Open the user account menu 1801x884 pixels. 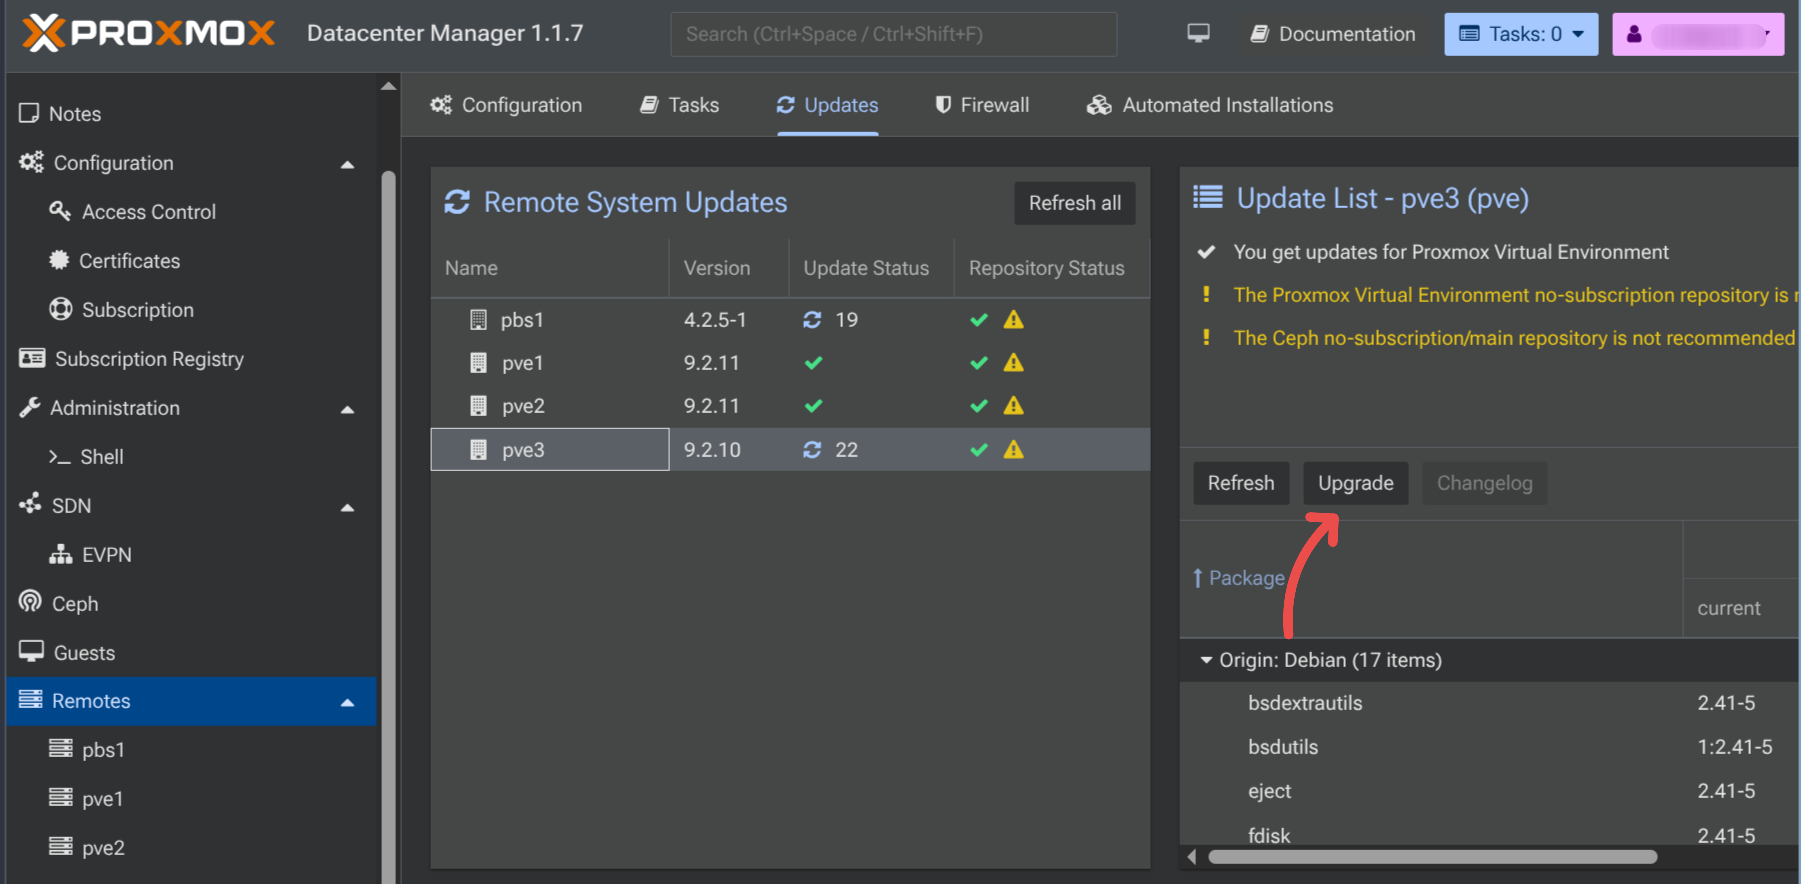click(x=1698, y=34)
